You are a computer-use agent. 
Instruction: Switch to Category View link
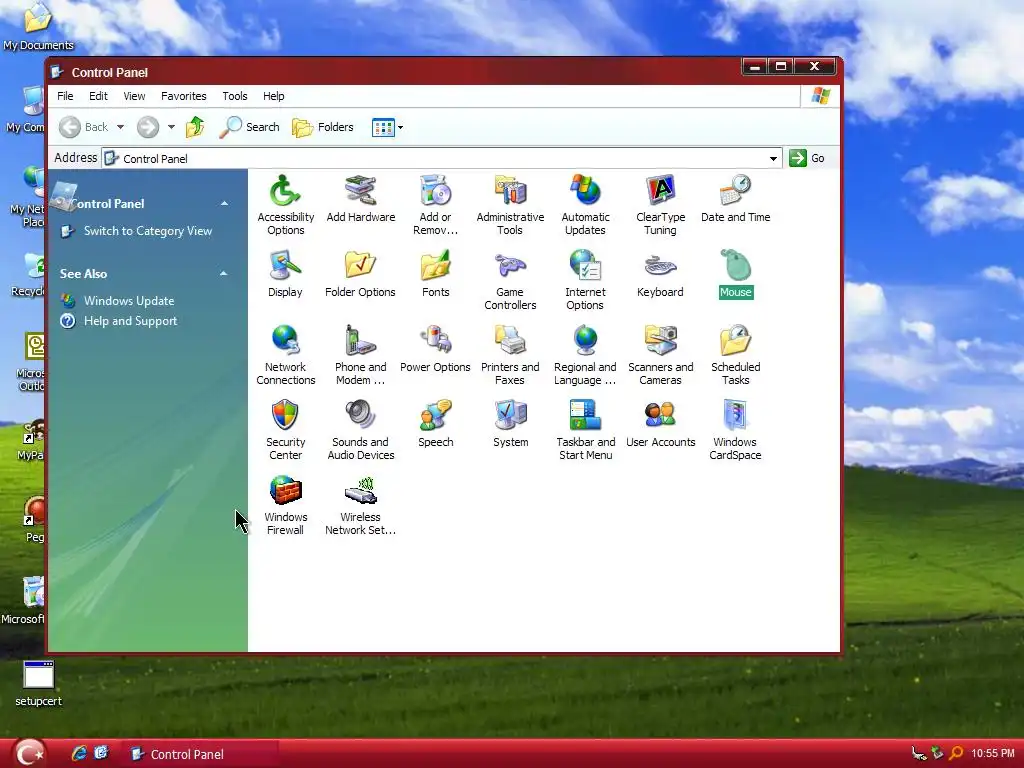coord(148,231)
